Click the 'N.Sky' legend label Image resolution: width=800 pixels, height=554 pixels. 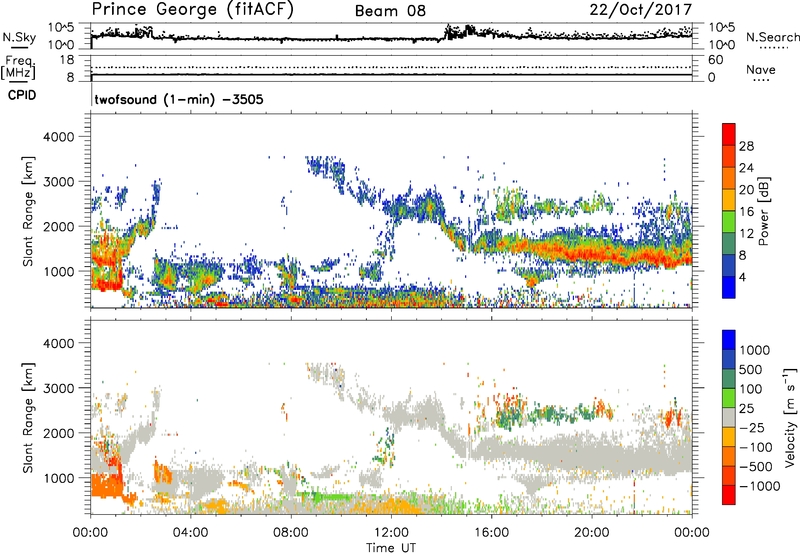click(19, 37)
